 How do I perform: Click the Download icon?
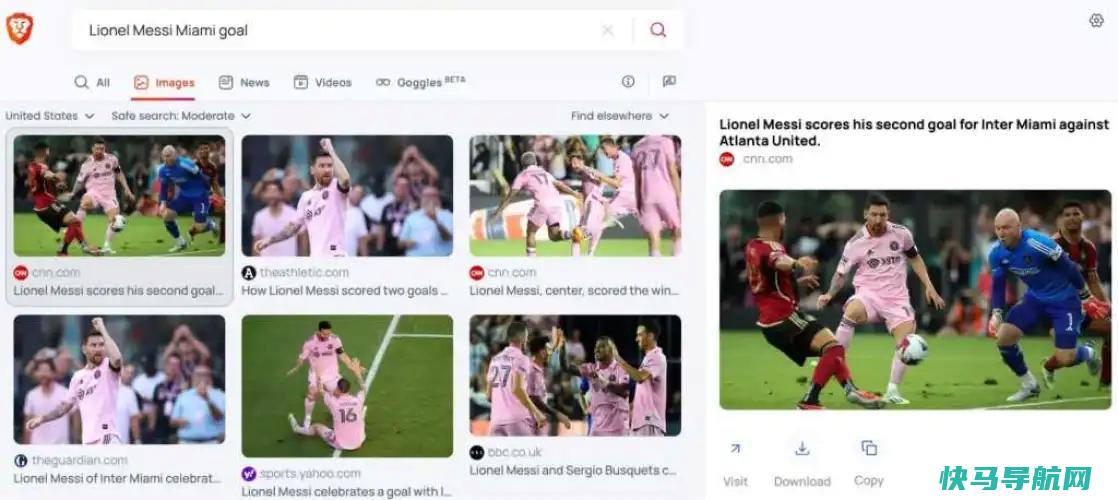(802, 449)
